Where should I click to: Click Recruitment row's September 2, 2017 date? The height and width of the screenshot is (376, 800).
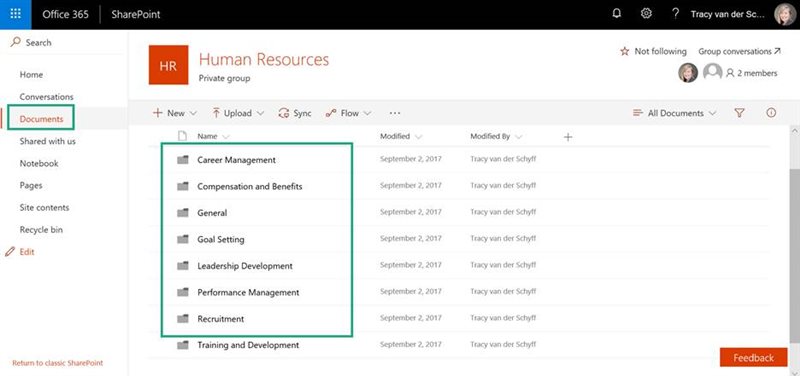411,318
